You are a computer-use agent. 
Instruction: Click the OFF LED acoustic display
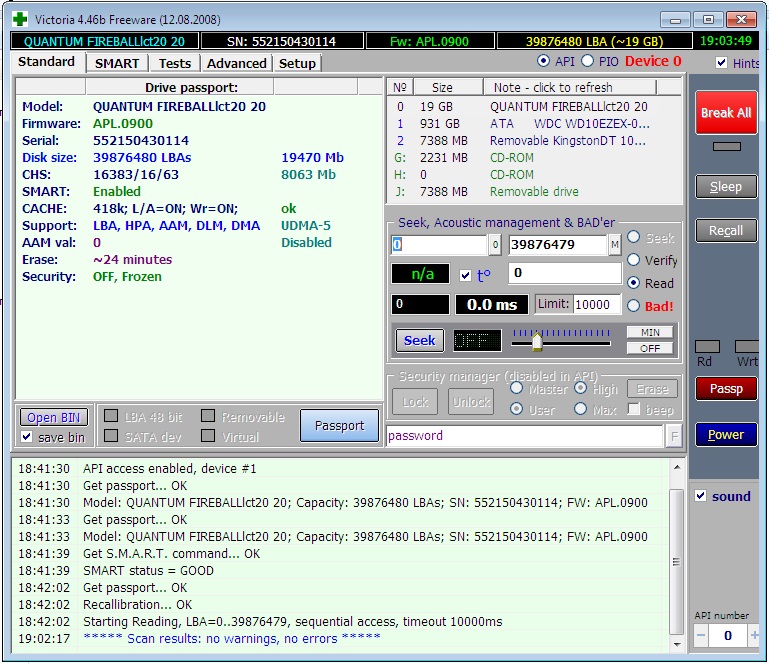point(477,340)
